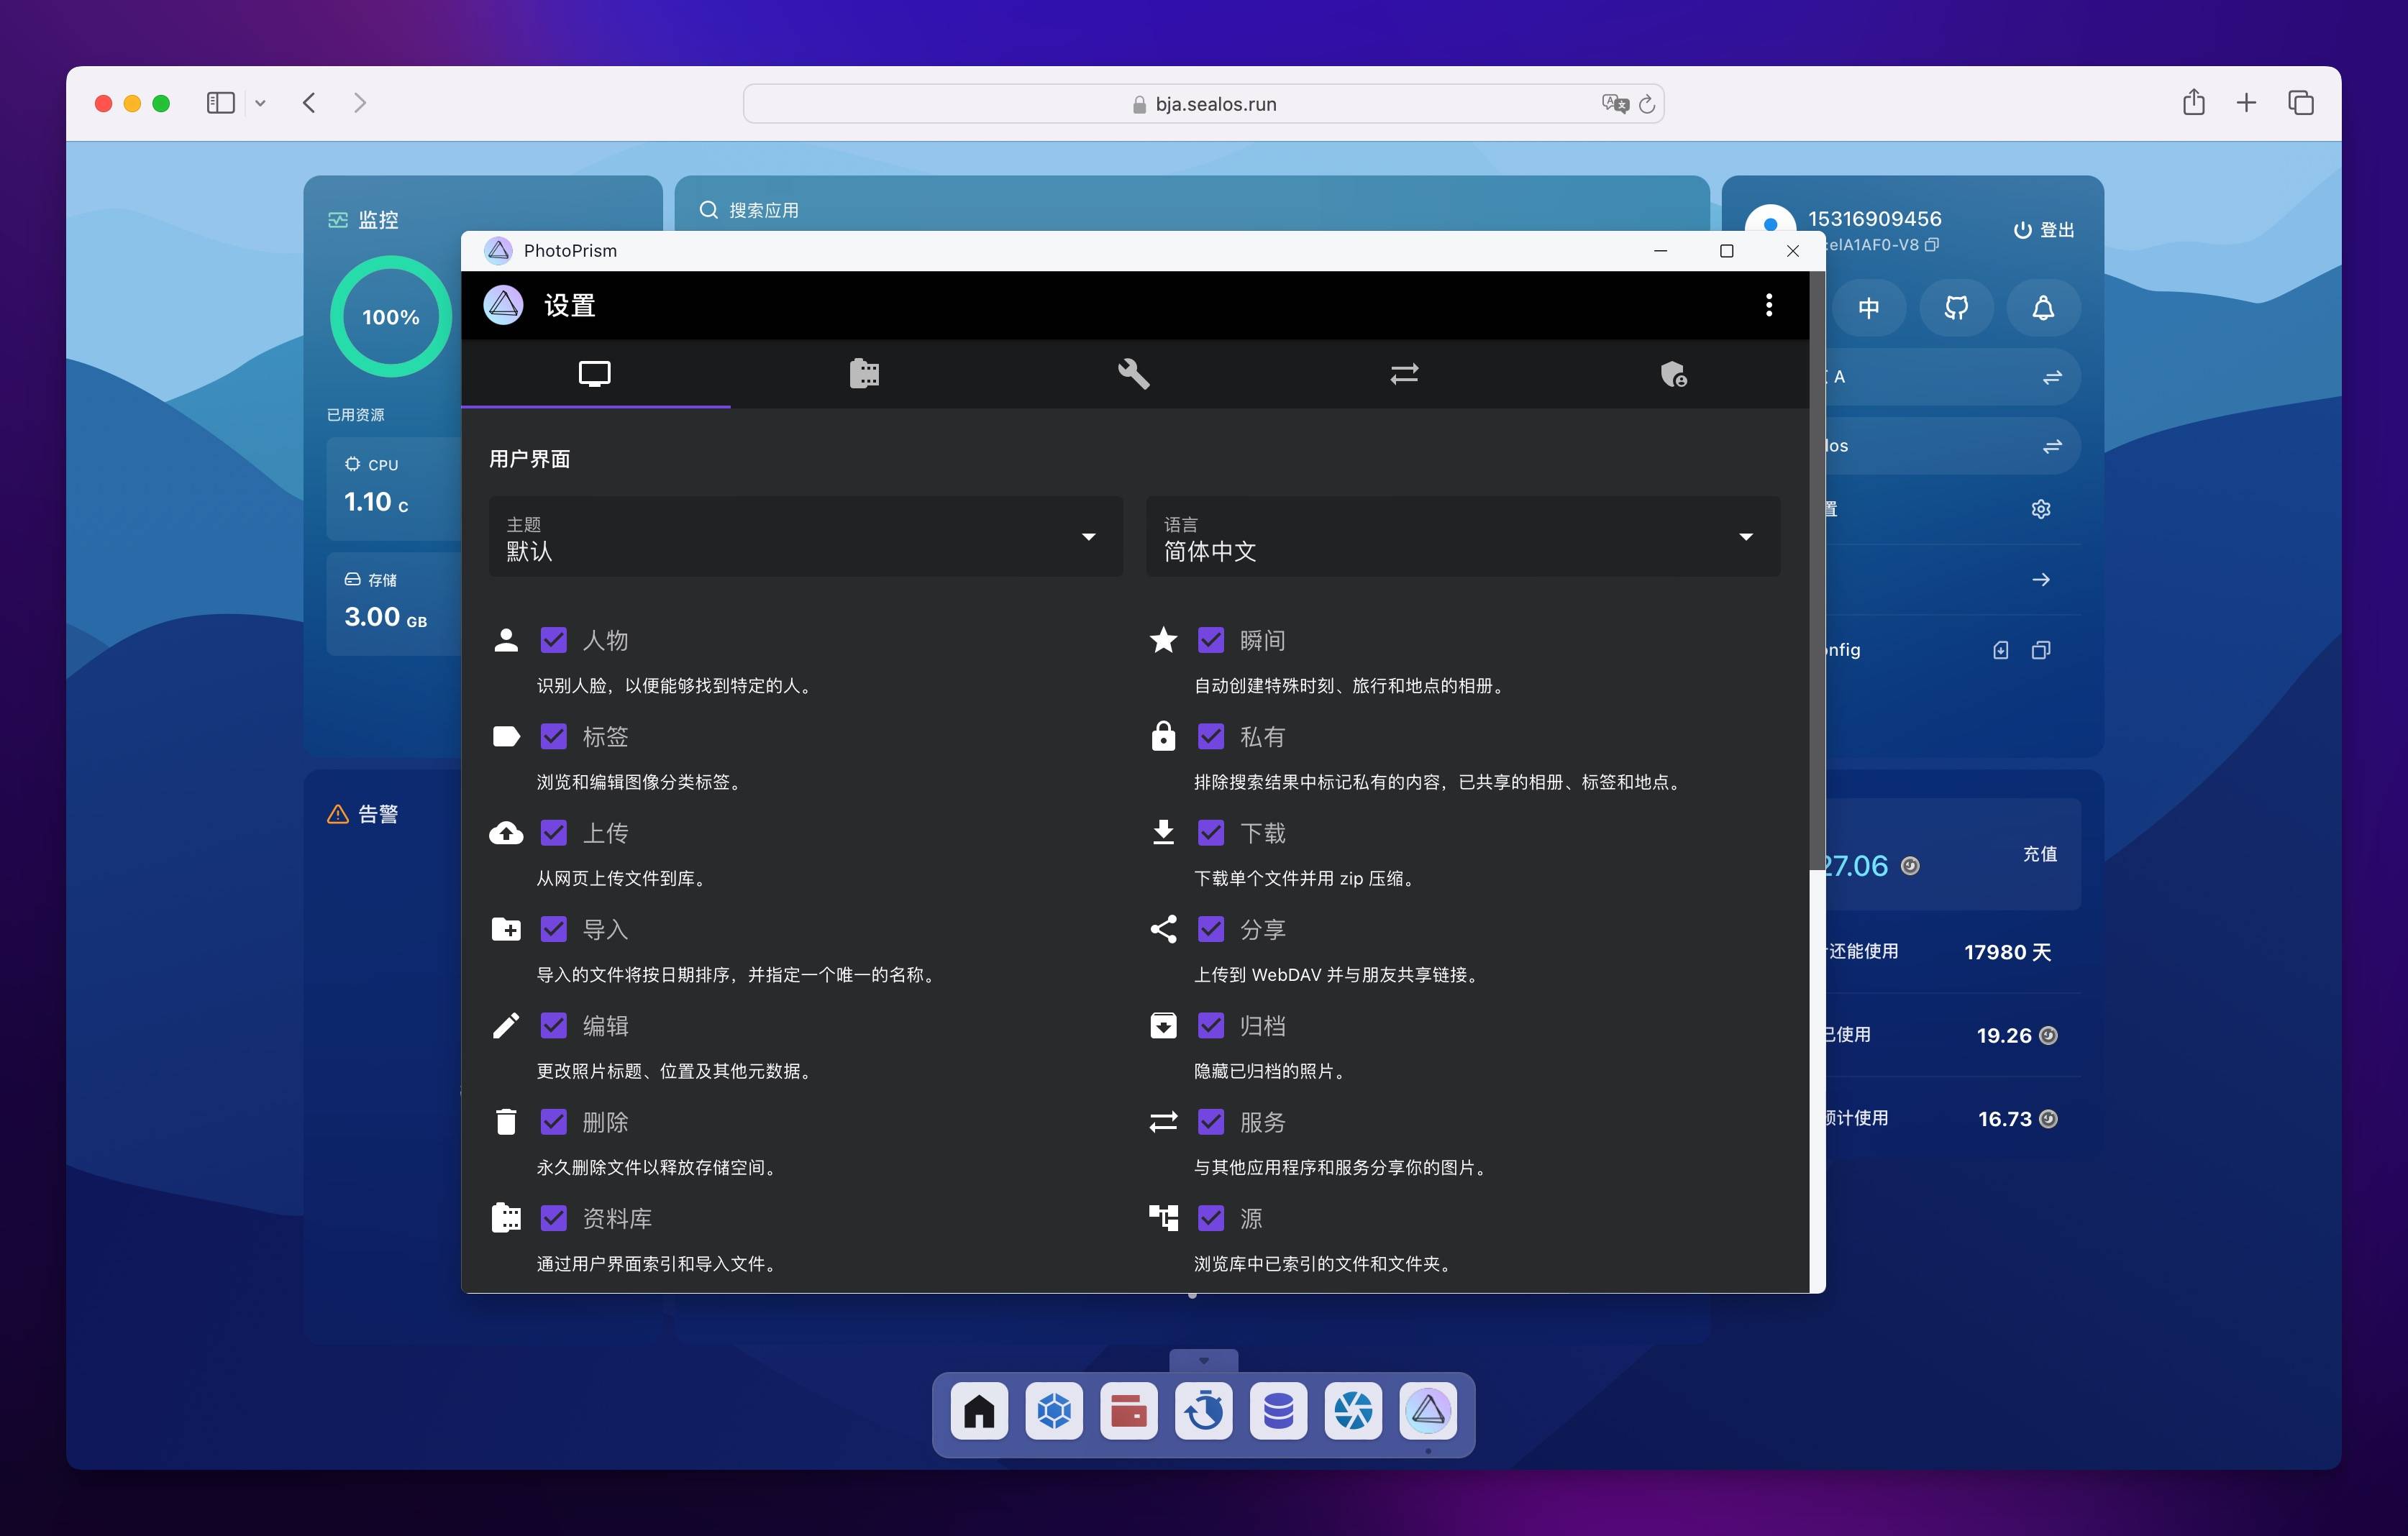Open the Account shield tab
The width and height of the screenshot is (2408, 1536).
click(x=1673, y=373)
